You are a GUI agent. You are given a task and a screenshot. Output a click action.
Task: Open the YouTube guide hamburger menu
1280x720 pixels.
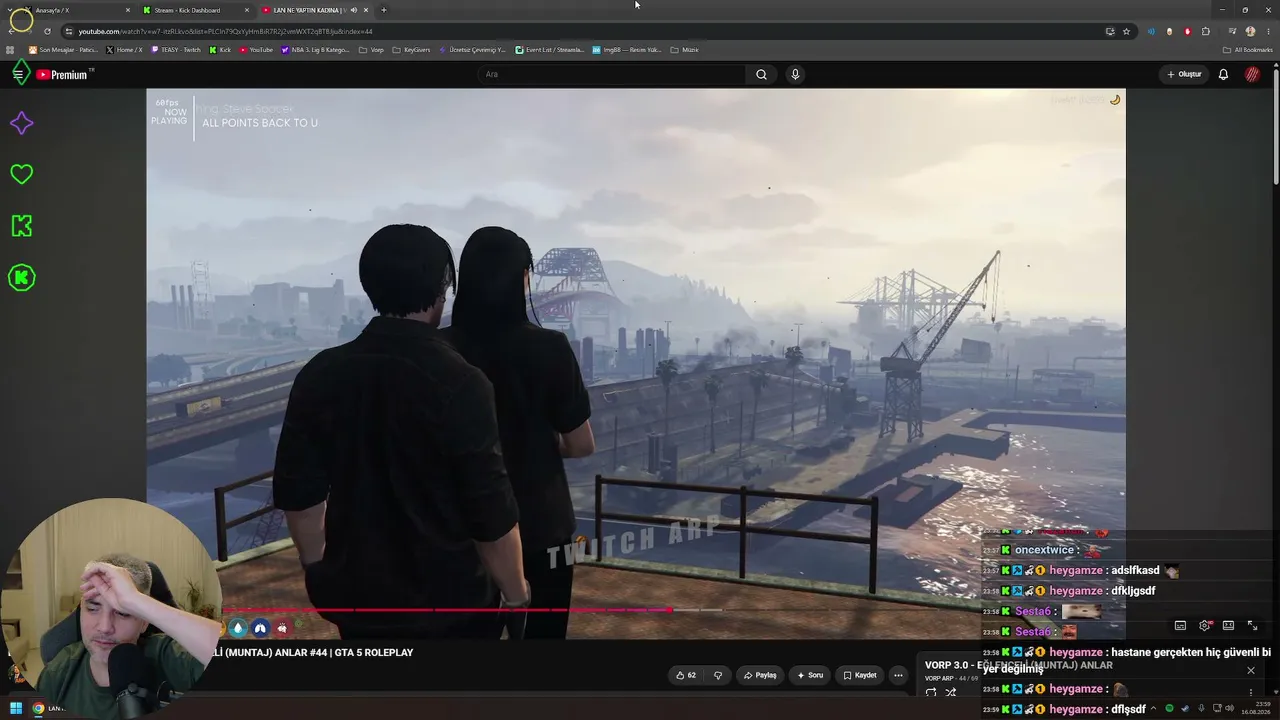tap(18, 74)
